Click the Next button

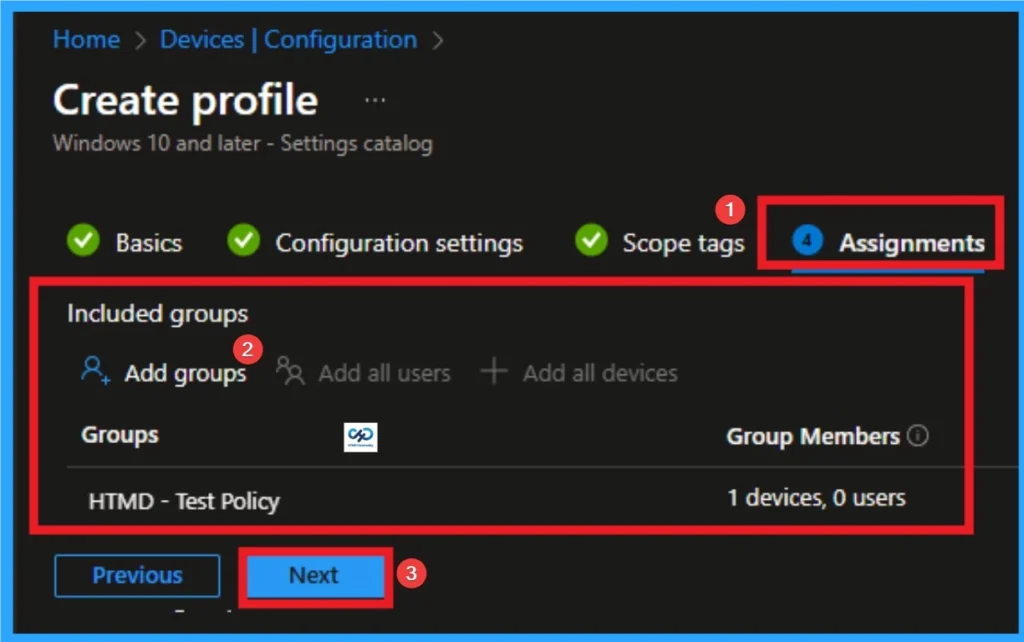[x=314, y=575]
